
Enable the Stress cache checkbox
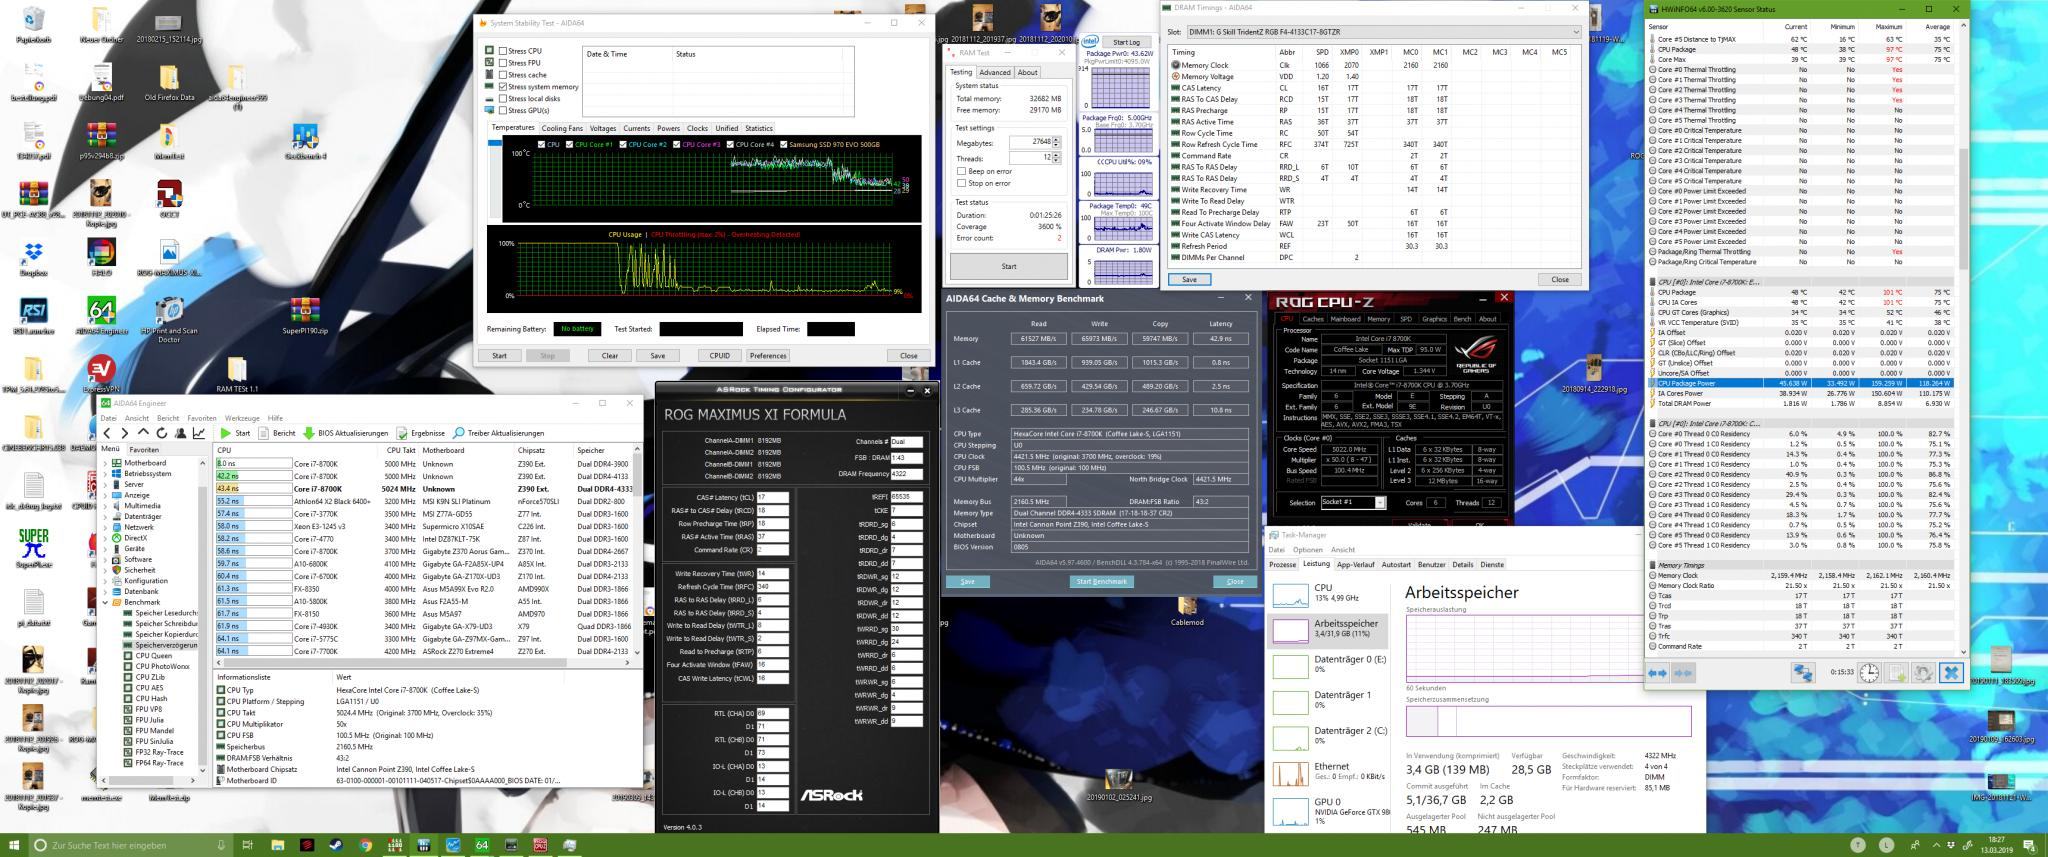coord(503,75)
